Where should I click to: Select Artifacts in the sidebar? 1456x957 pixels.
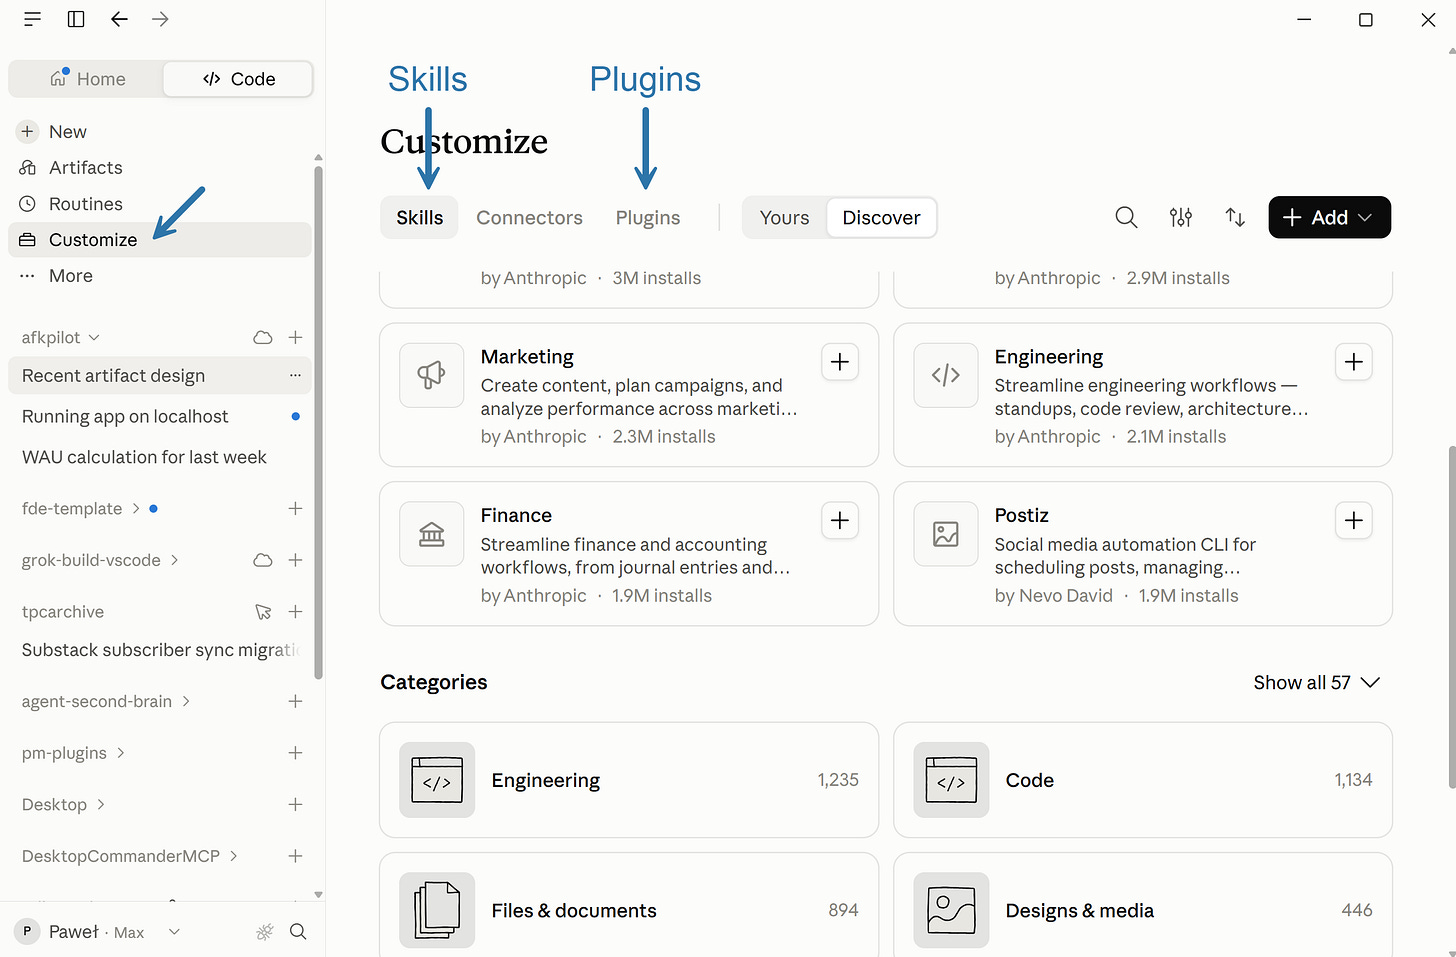160,168
